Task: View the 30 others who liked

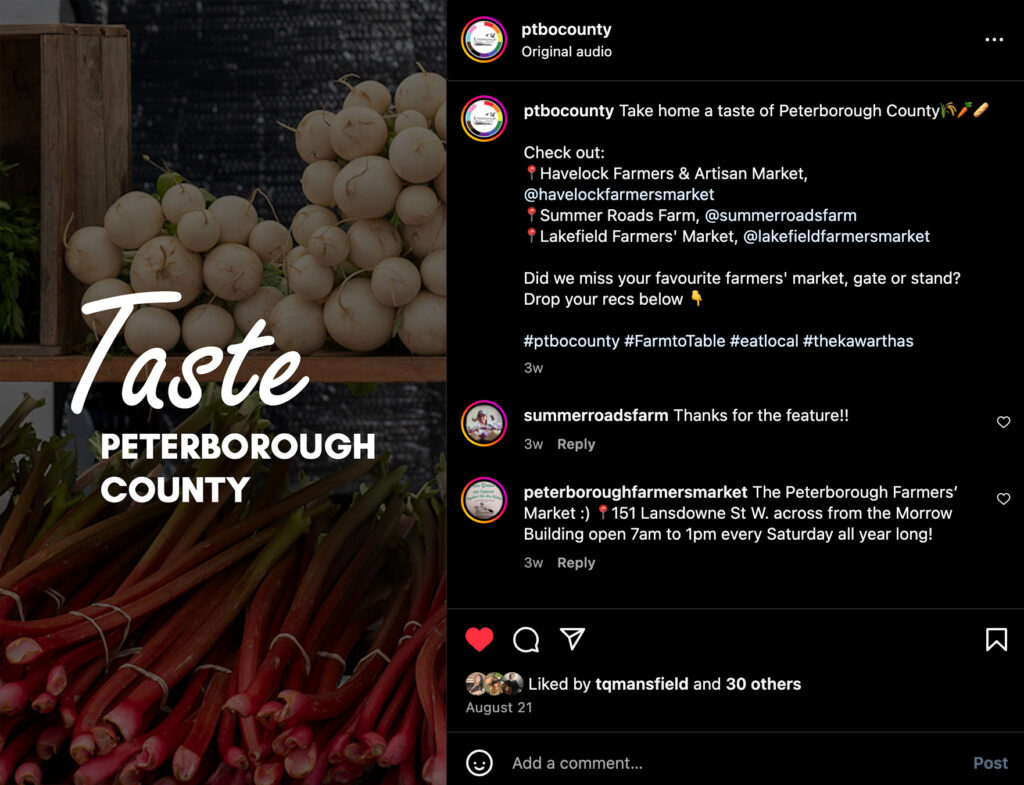Action: coord(763,684)
